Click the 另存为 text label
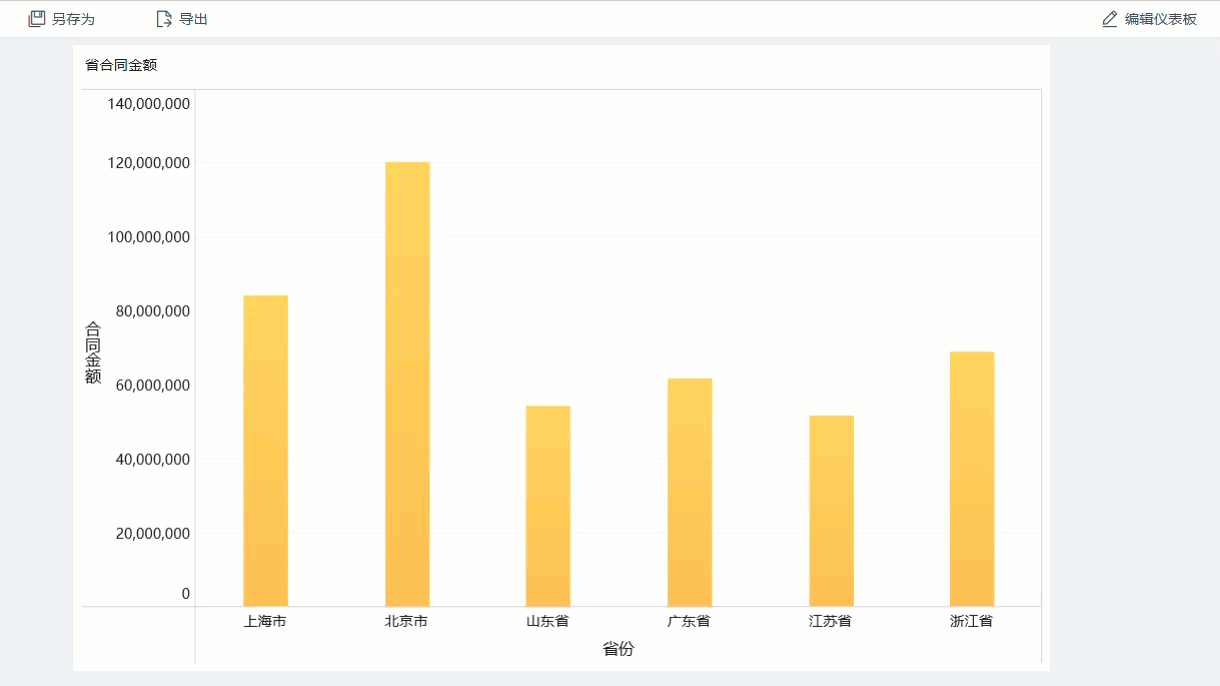1220x686 pixels. 73,19
